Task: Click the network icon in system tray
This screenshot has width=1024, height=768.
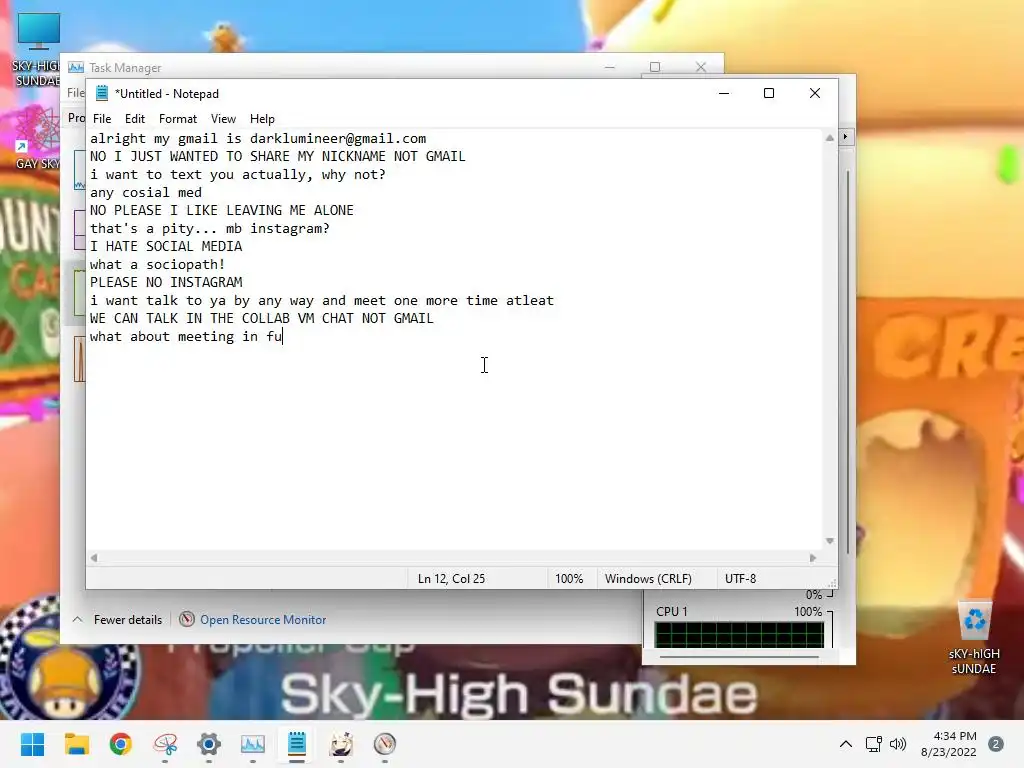Action: pyautogui.click(x=873, y=744)
